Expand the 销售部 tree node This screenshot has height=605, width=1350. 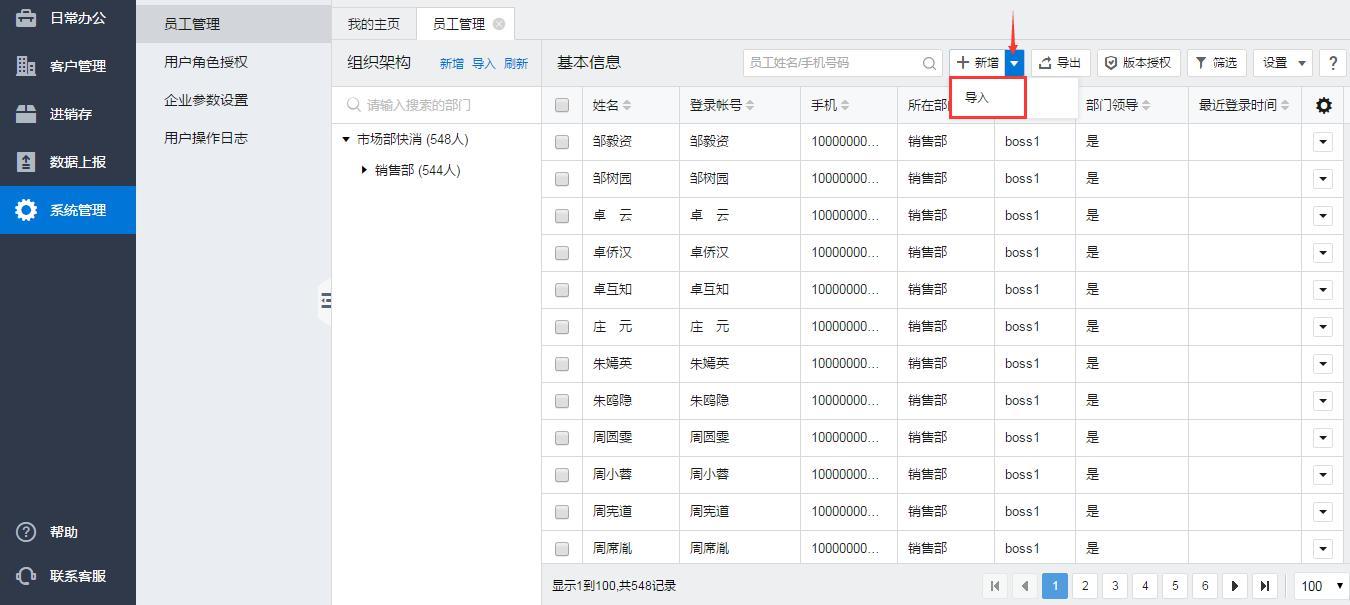[364, 170]
